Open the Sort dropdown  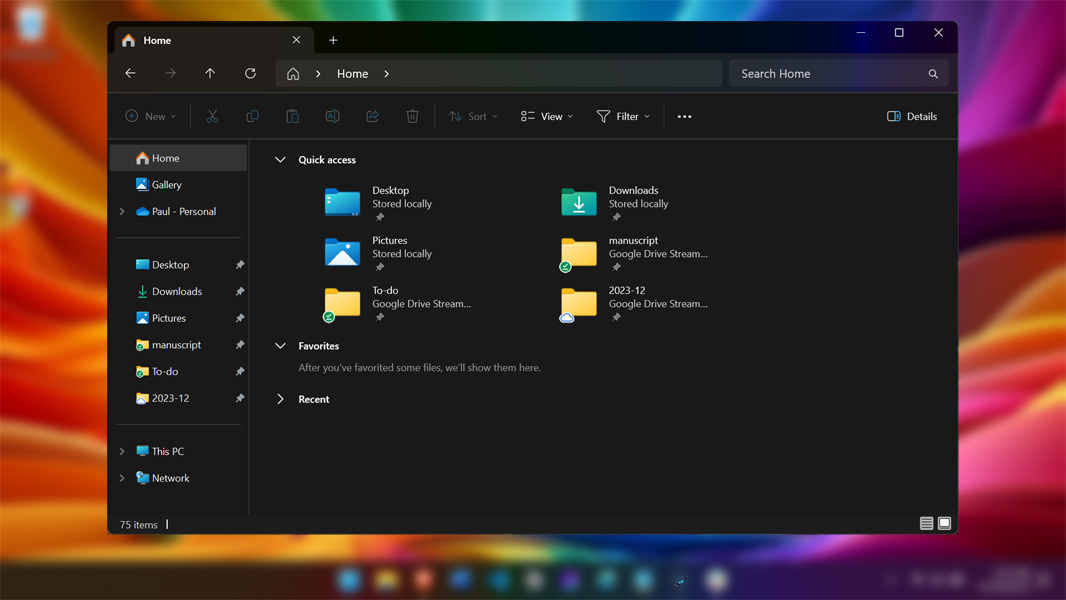[x=472, y=116]
